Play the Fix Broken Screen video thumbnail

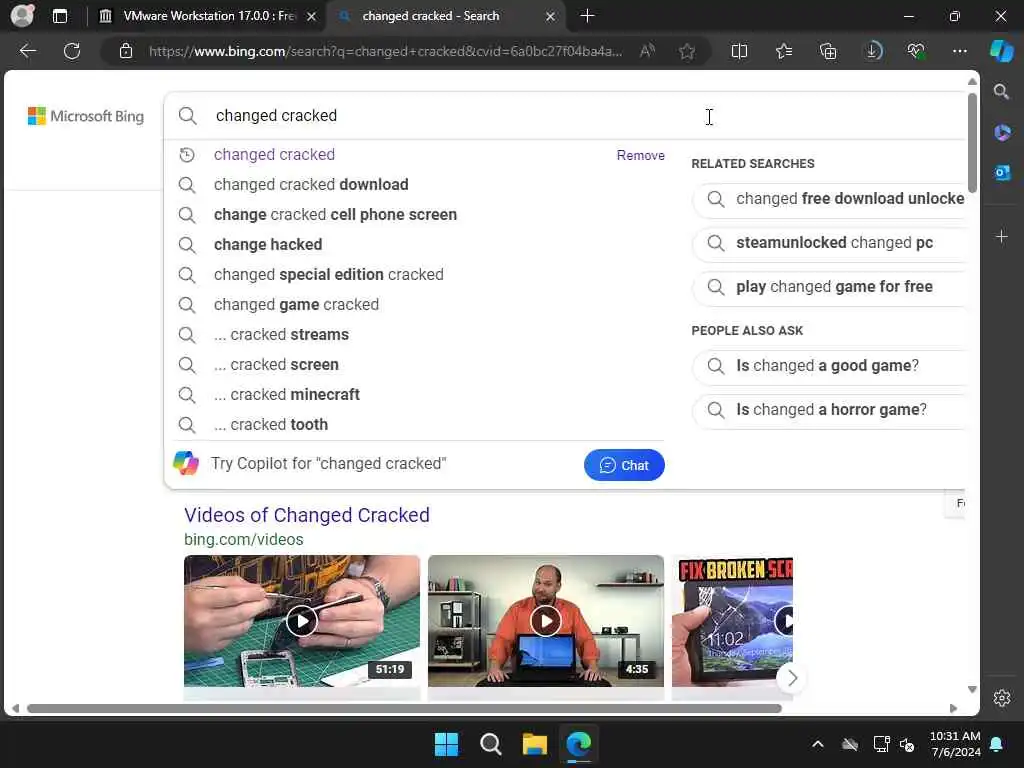pyautogui.click(x=732, y=621)
